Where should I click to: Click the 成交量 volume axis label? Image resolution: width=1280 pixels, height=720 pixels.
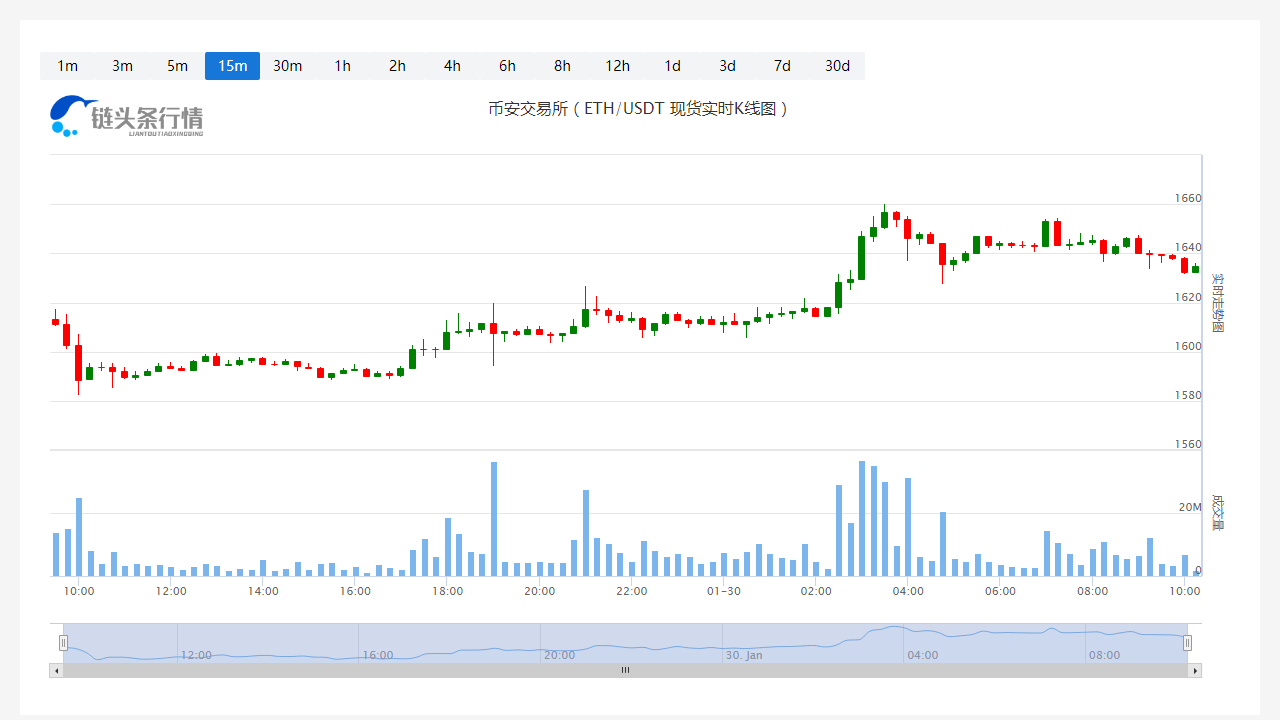point(1217,511)
